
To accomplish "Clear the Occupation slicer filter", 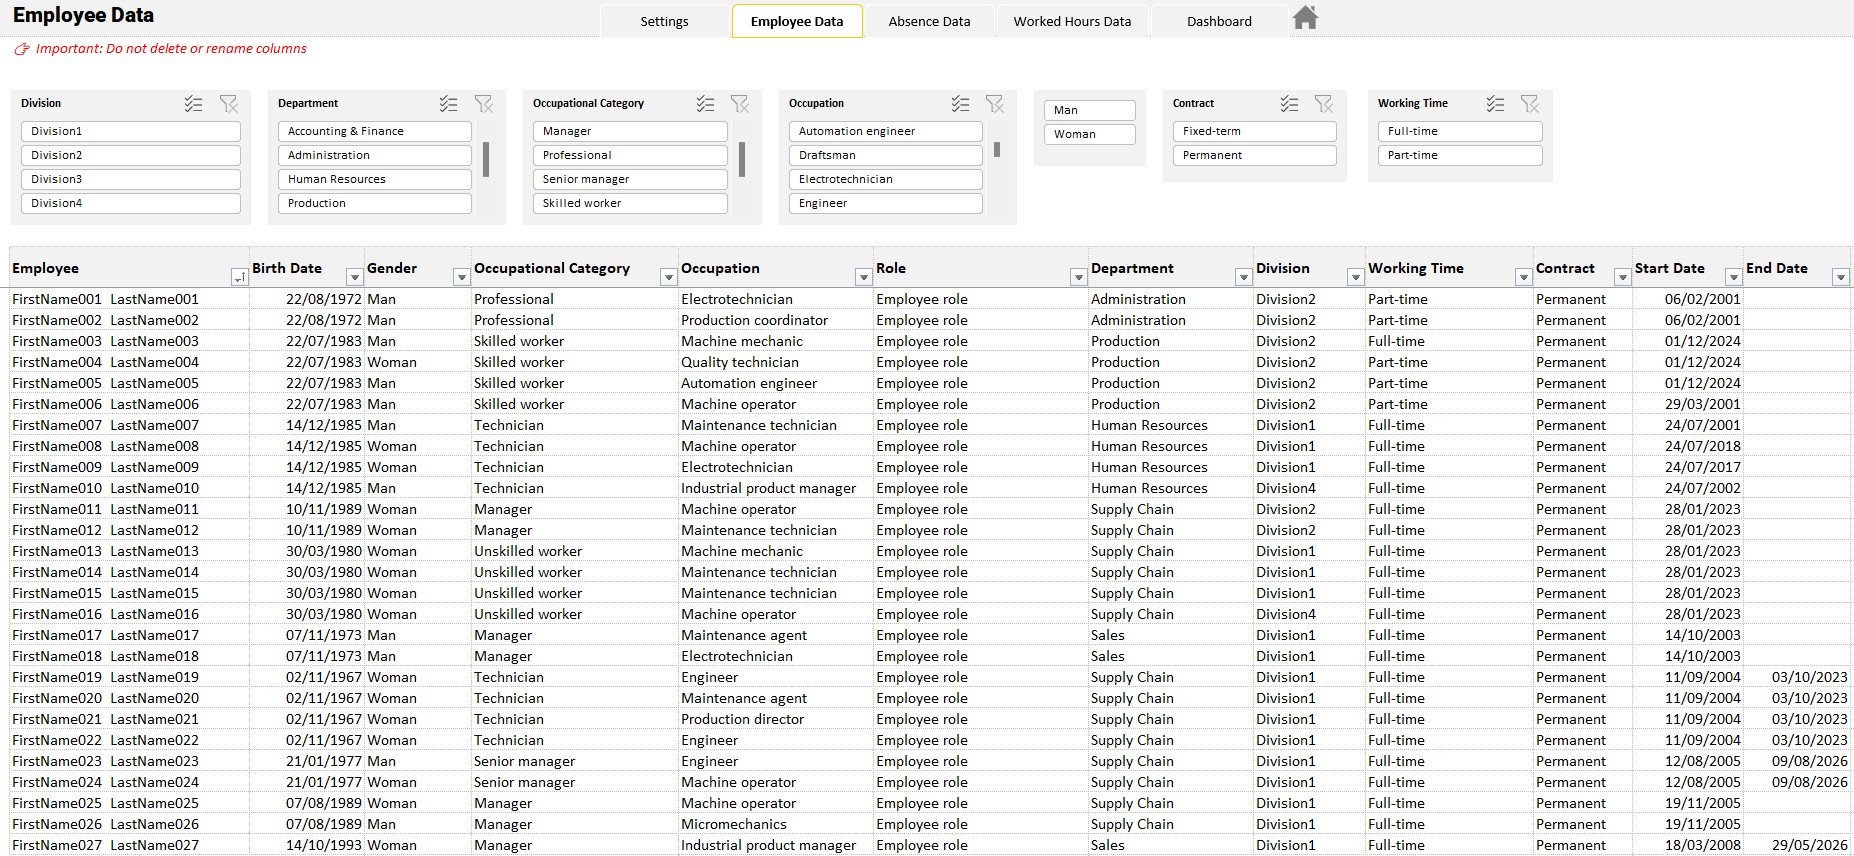I will point(995,104).
